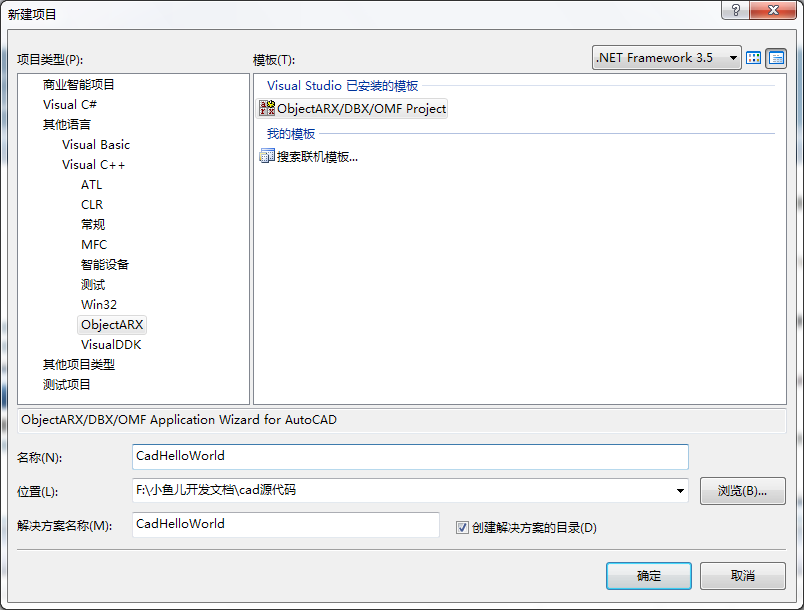Image resolution: width=804 pixels, height=610 pixels.
Task: Select 其他语言 tree node
Action: pos(67,125)
